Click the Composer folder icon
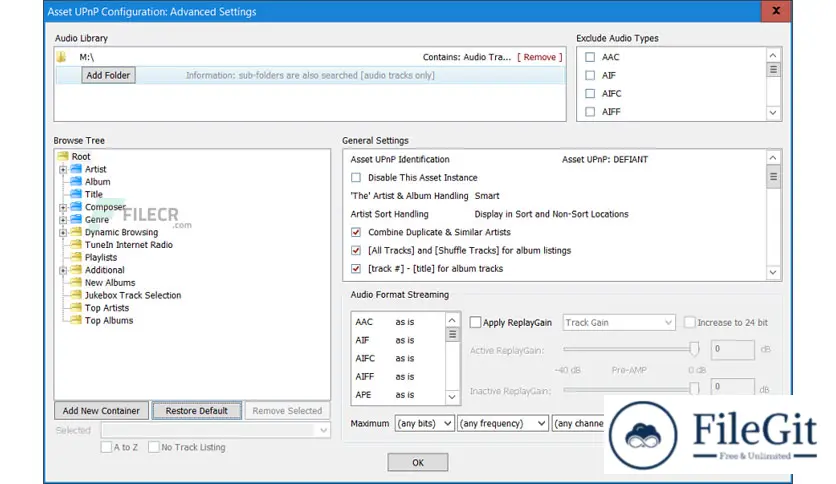836x484 pixels. [76, 207]
